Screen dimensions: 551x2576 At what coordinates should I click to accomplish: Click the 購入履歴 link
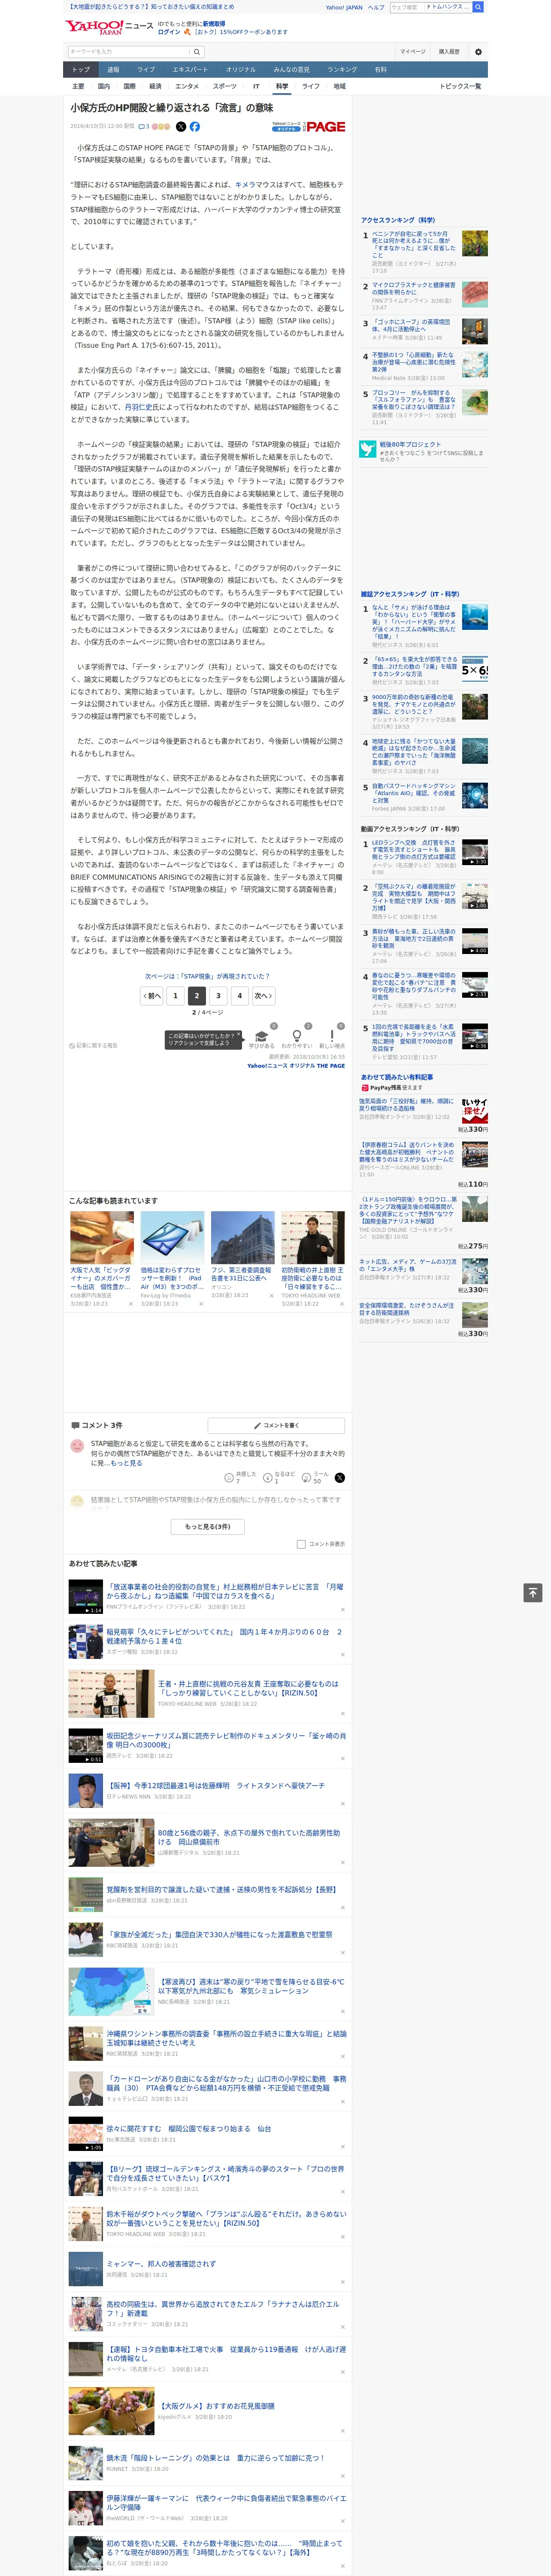pyautogui.click(x=449, y=51)
